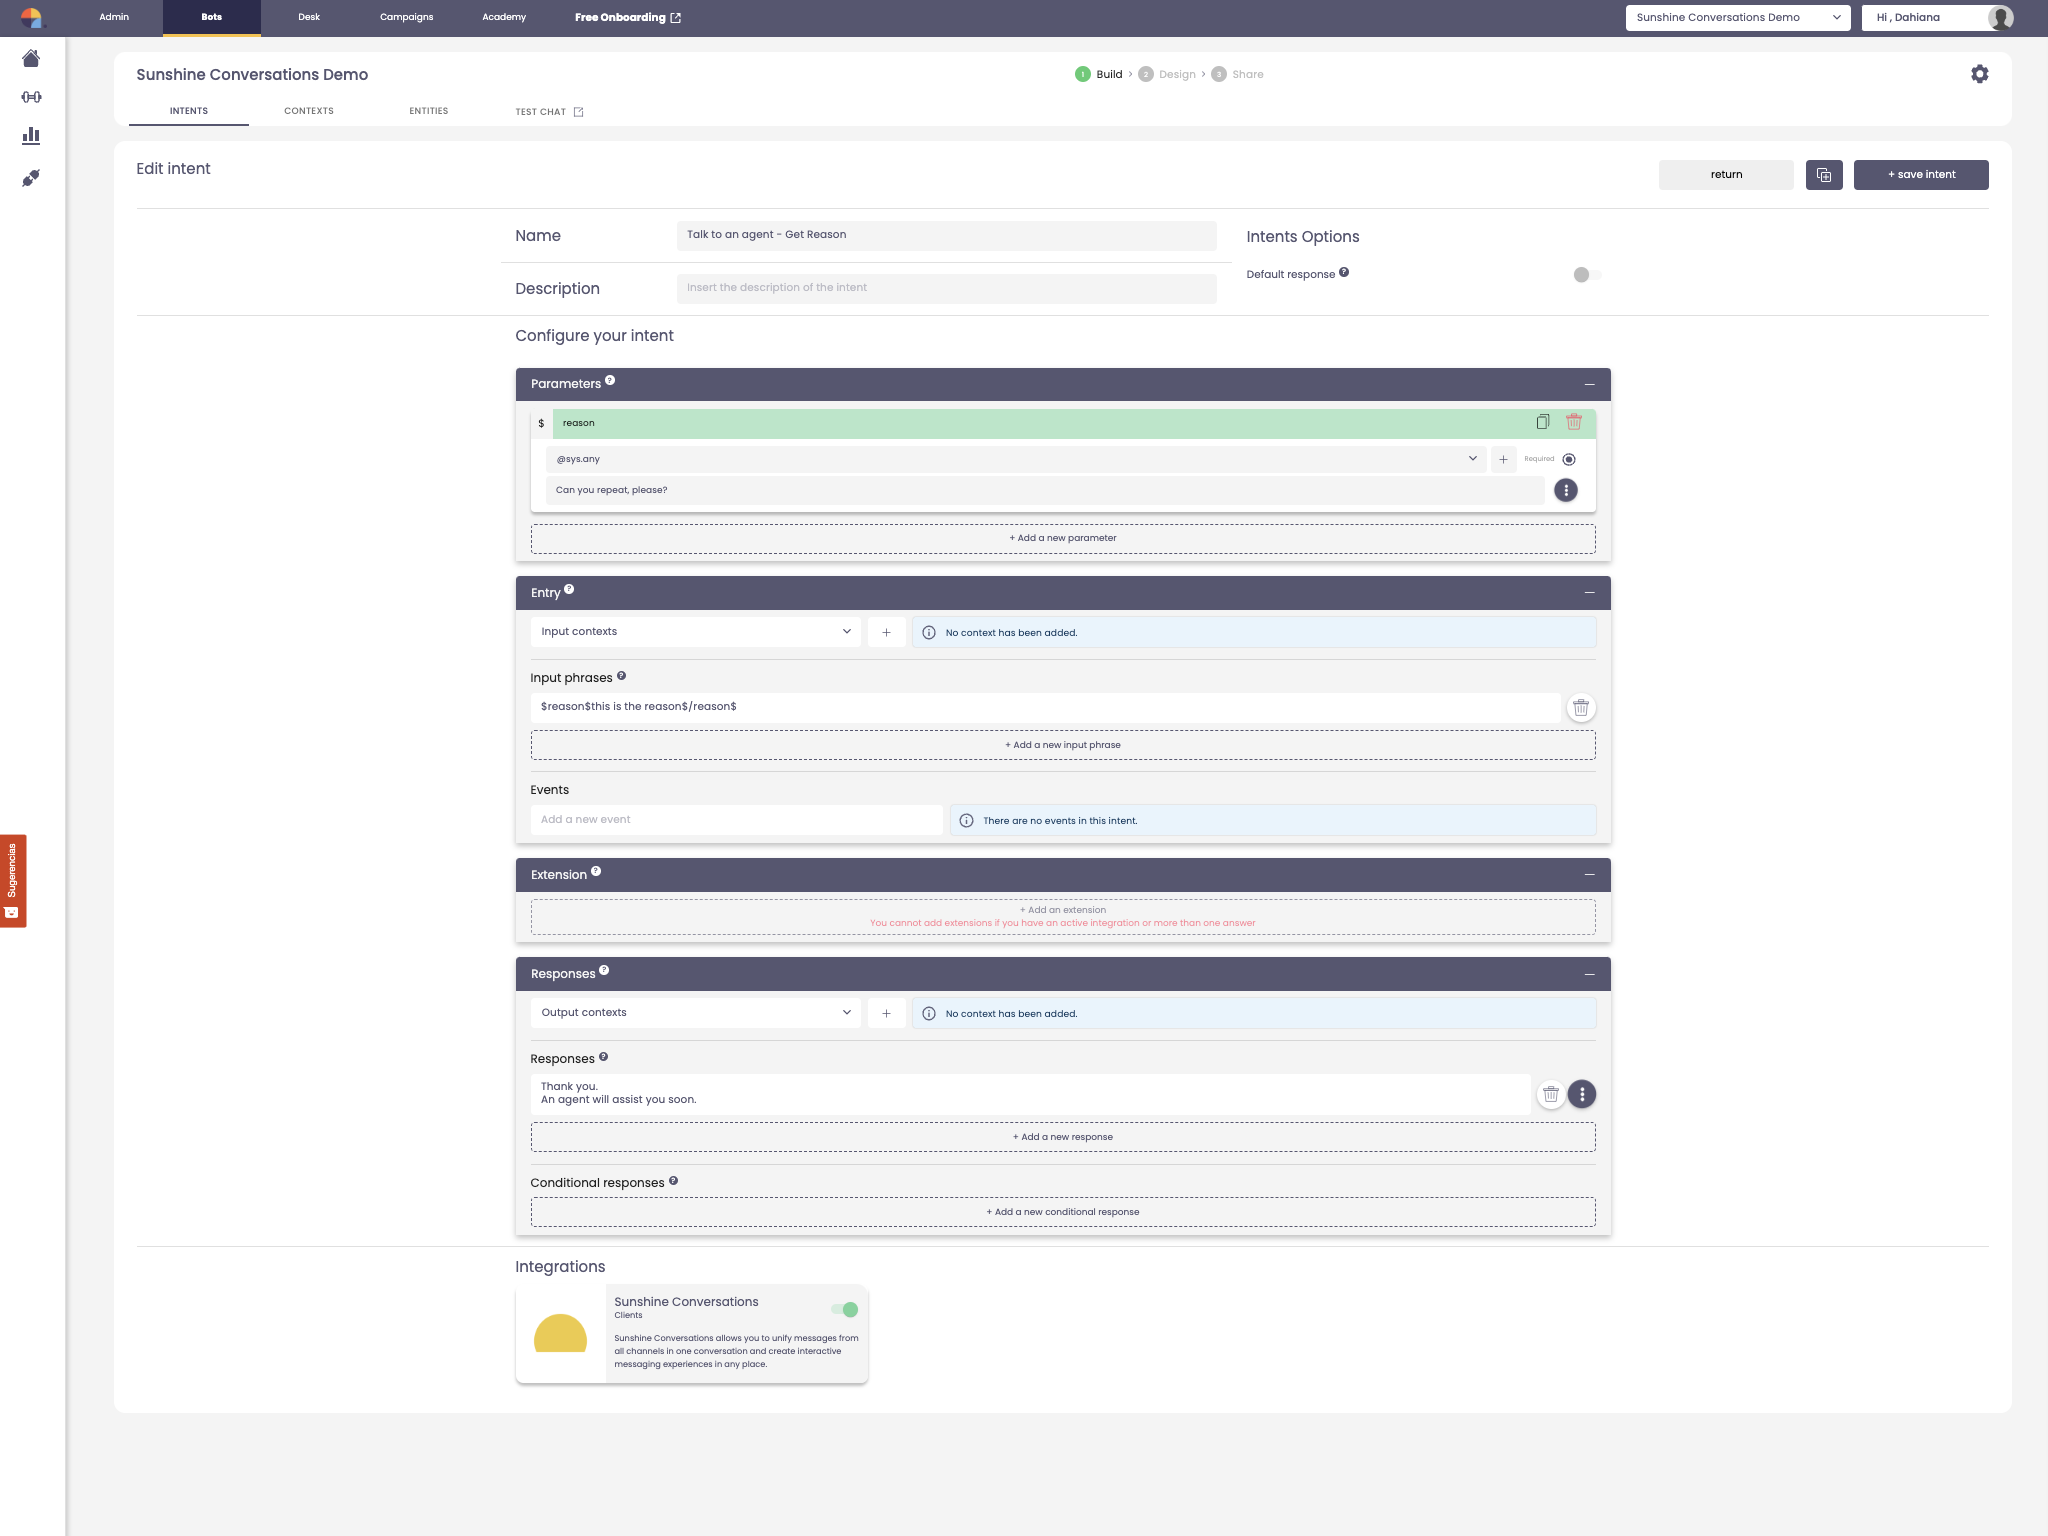
Task: Open the bar chart analytics sidebar icon
Action: pos(31,135)
